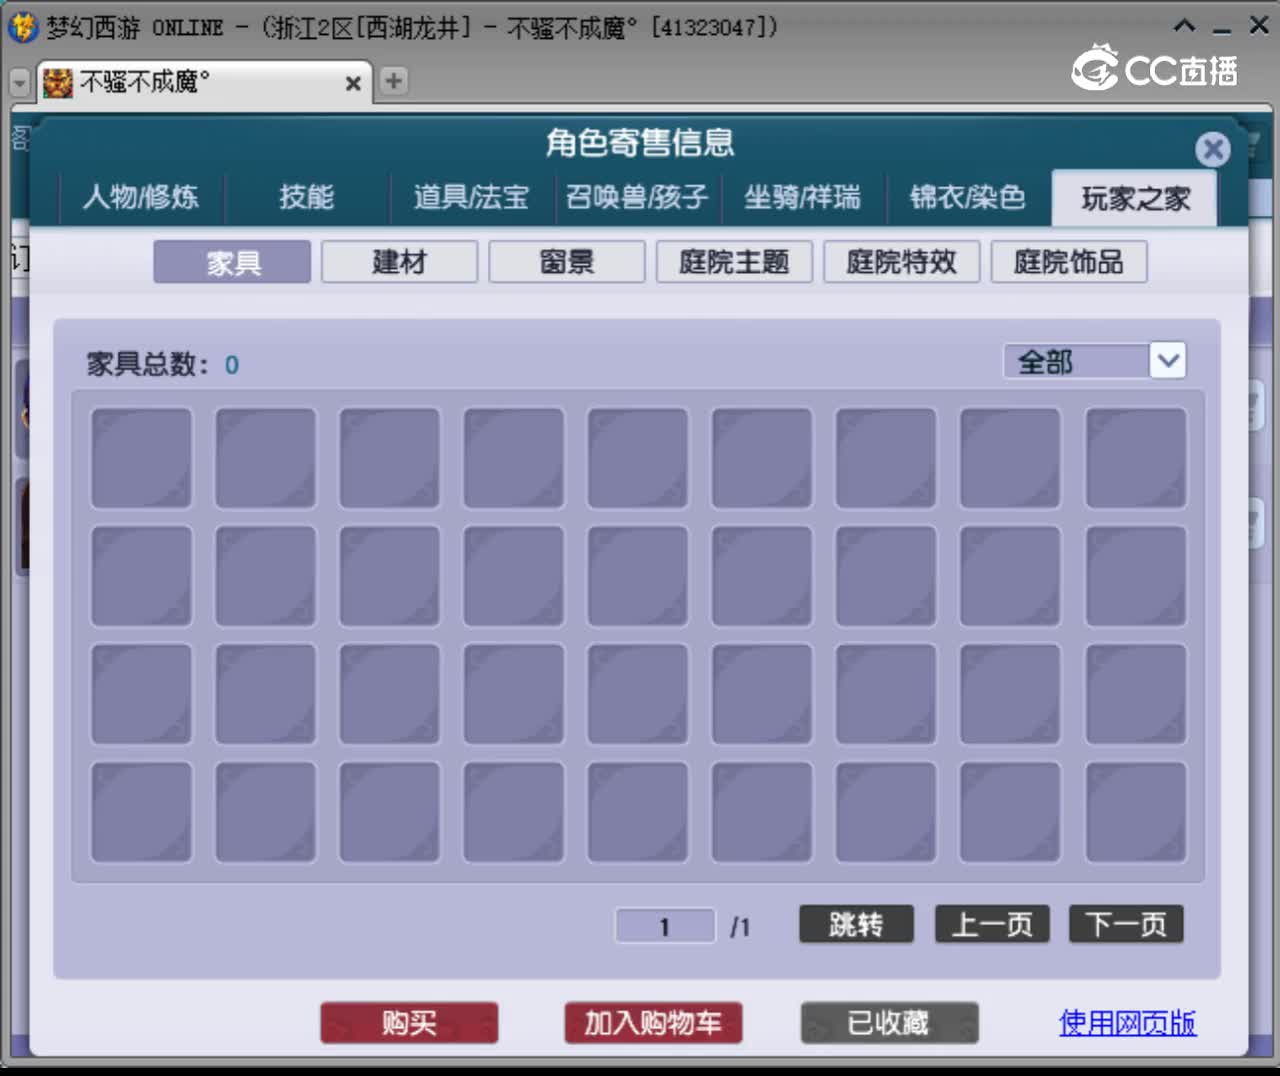Image resolution: width=1280 pixels, height=1076 pixels.
Task: Open the 人物/修炼 tab
Action: [141, 196]
